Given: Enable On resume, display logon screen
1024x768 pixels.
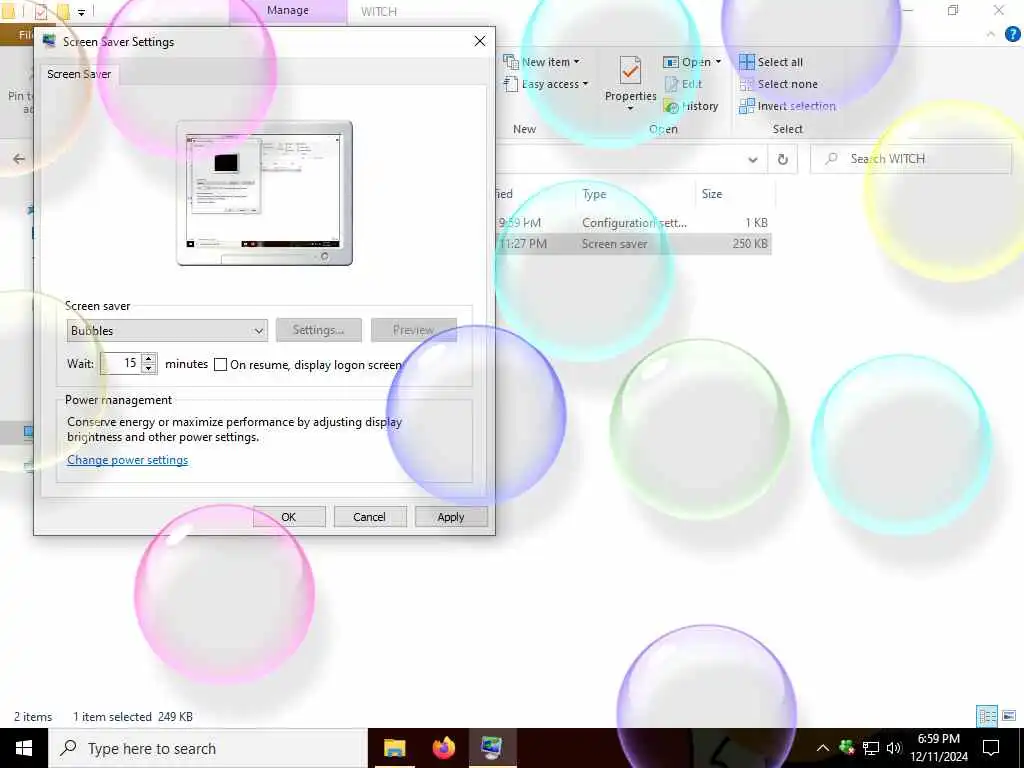Looking at the screenshot, I should (221, 364).
